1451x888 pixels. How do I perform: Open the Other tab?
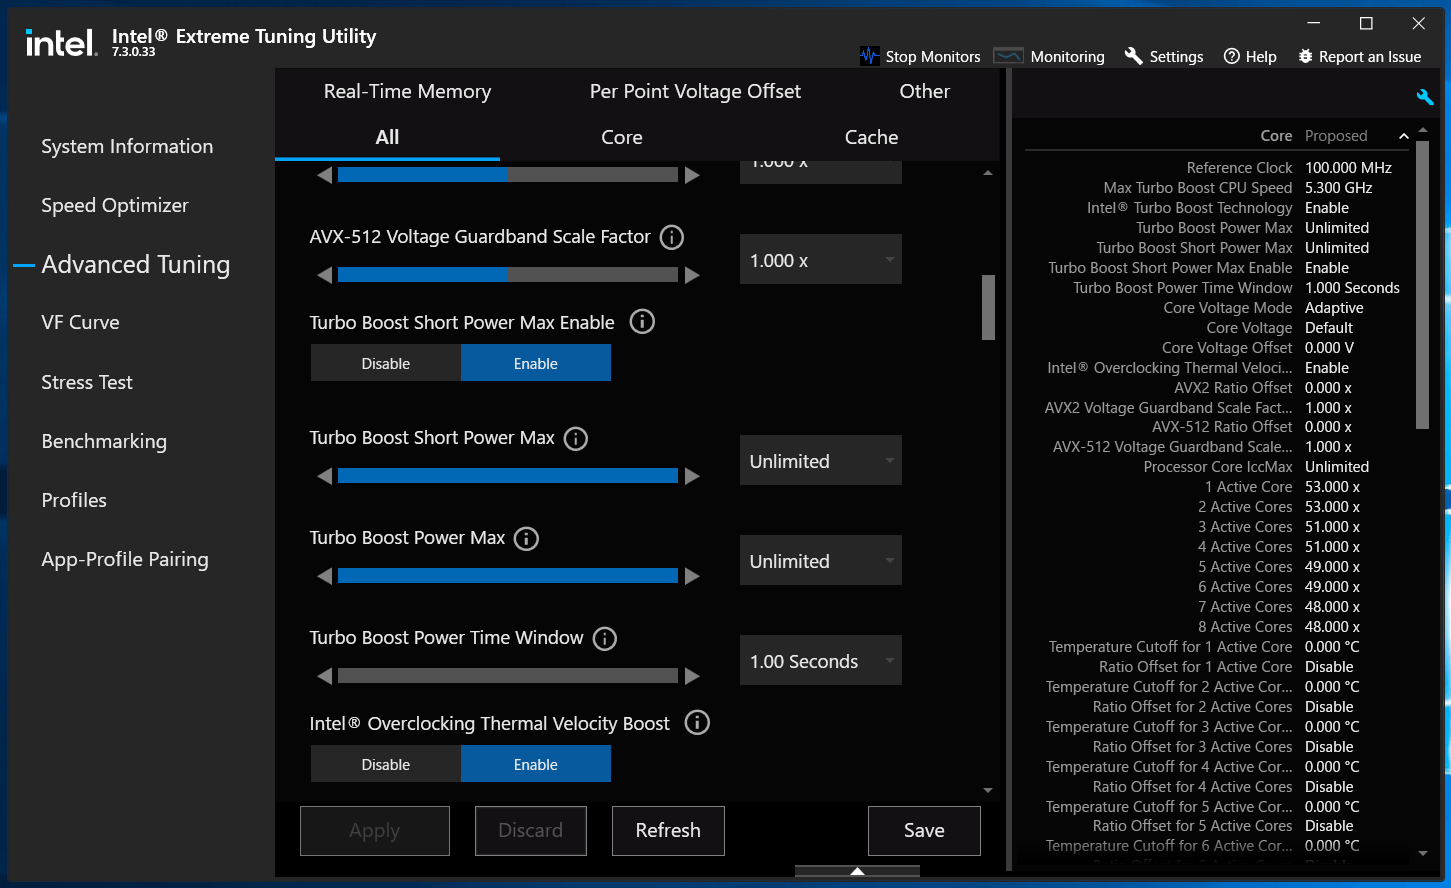[924, 91]
